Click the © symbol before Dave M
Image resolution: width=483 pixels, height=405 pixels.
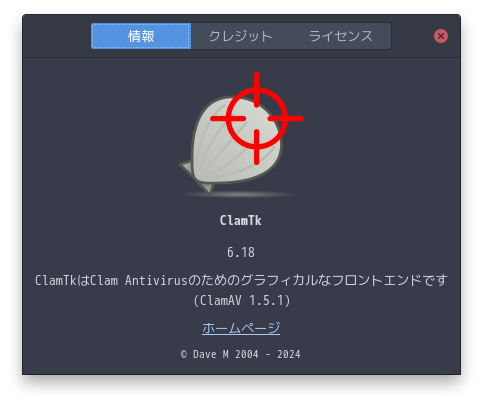tap(184, 354)
